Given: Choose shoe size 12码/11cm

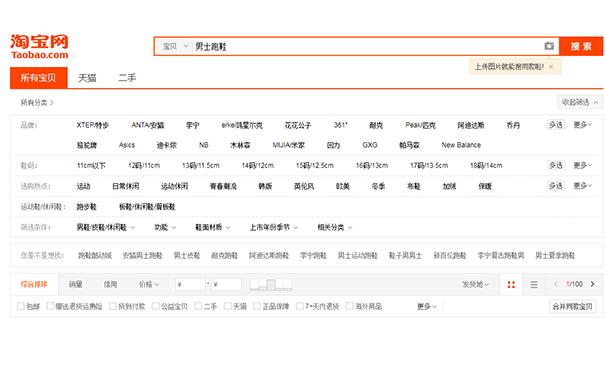Looking at the screenshot, I should (x=144, y=166).
